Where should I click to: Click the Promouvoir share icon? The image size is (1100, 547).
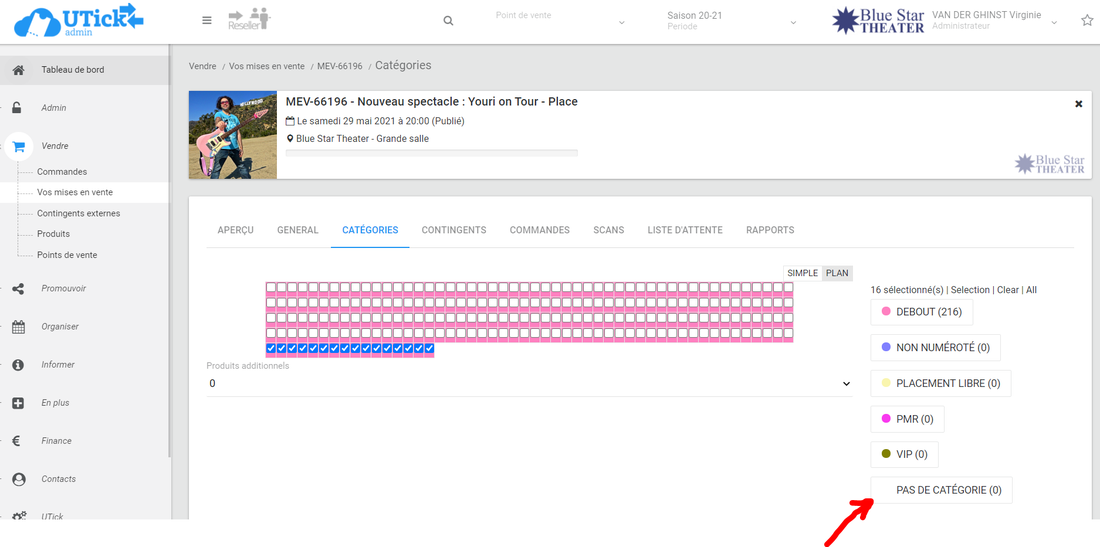18,289
